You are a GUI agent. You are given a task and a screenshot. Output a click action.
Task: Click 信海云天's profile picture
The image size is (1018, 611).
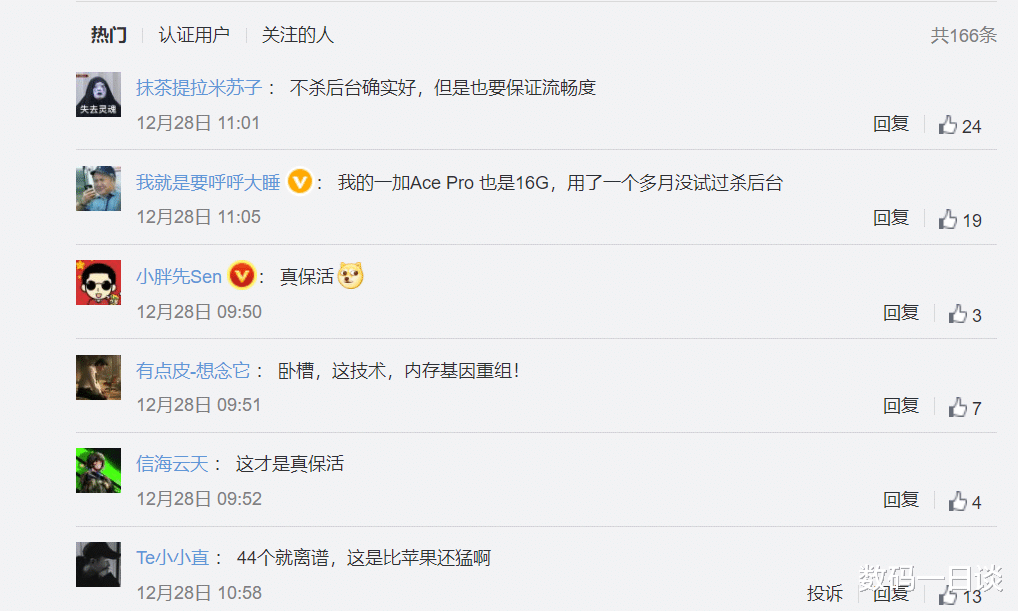tap(97, 470)
